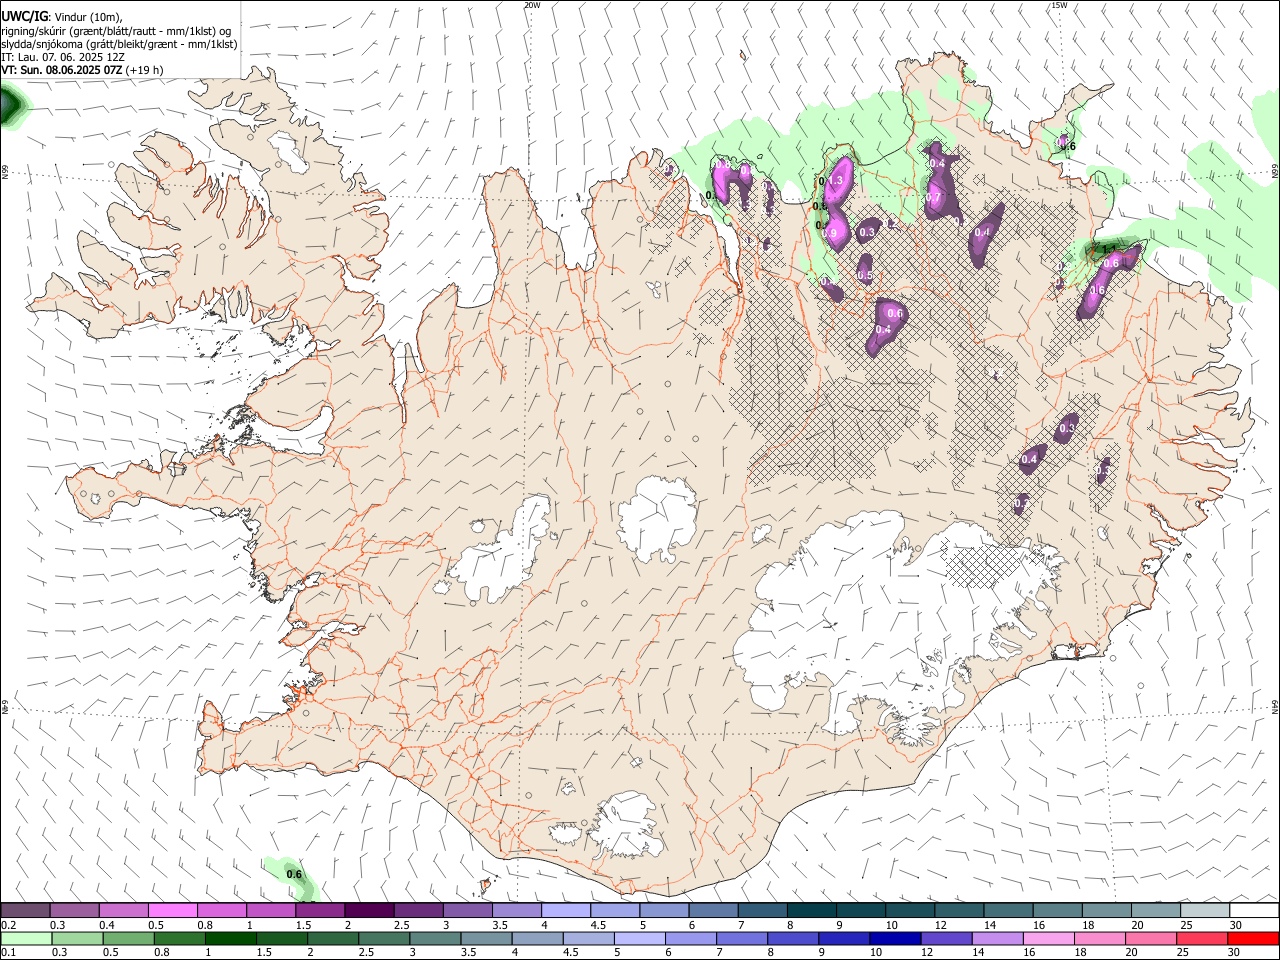Click the 20W longitude label
This screenshot has height=960, width=1280.
coord(532,5)
